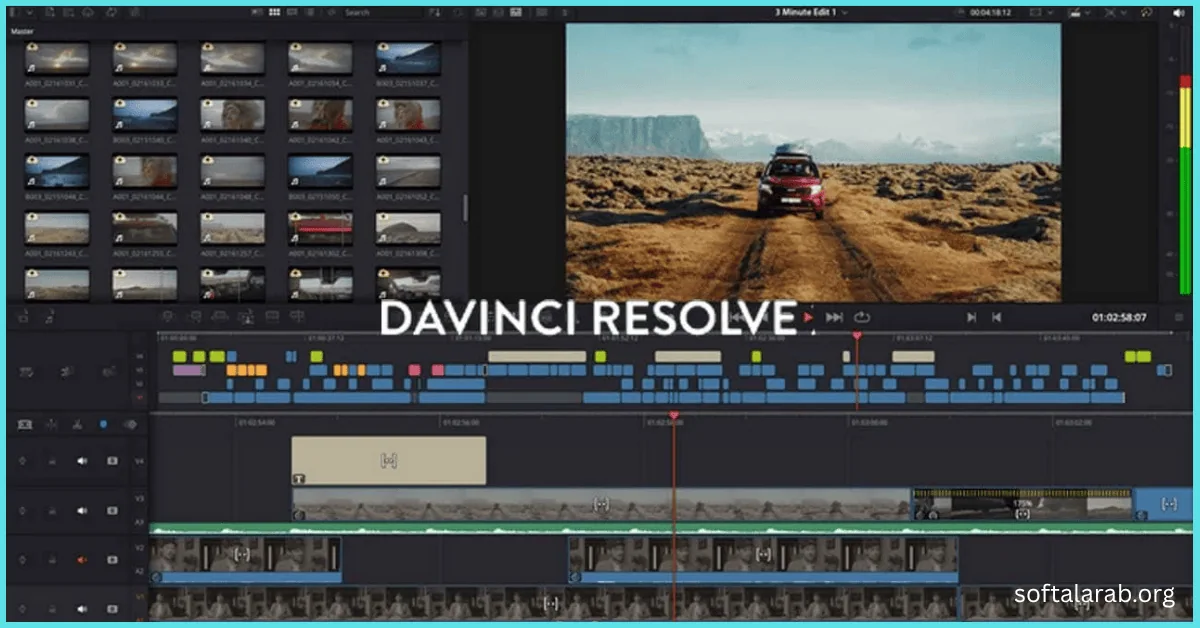Mute the V3 track speaker
Screen dimensions: 1200x628
click(83, 510)
